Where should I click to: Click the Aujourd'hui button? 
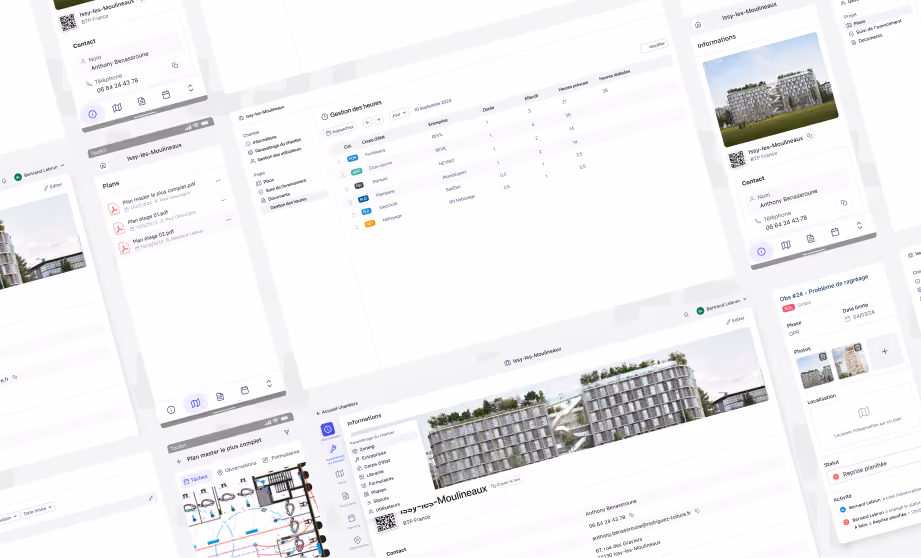pos(341,129)
